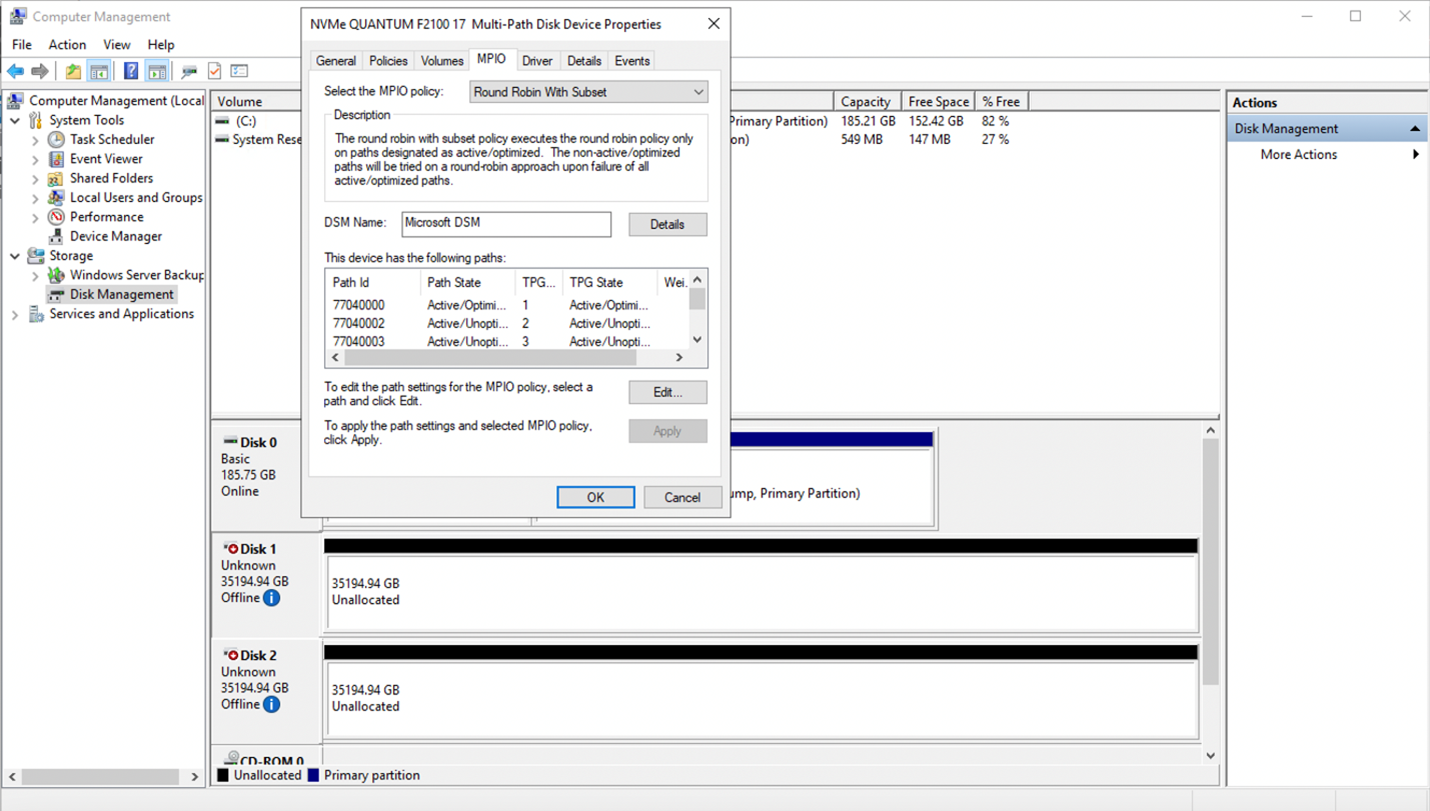Collapse the System Tools tree node
This screenshot has height=811, width=1430.
point(15,120)
